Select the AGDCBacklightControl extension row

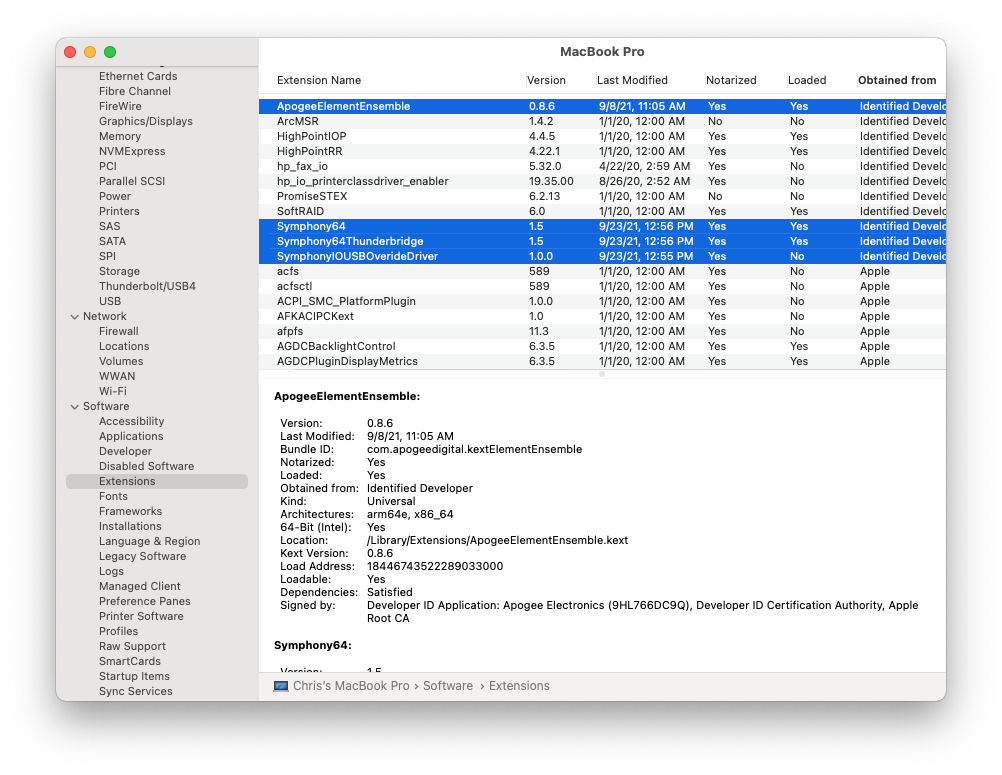point(602,347)
